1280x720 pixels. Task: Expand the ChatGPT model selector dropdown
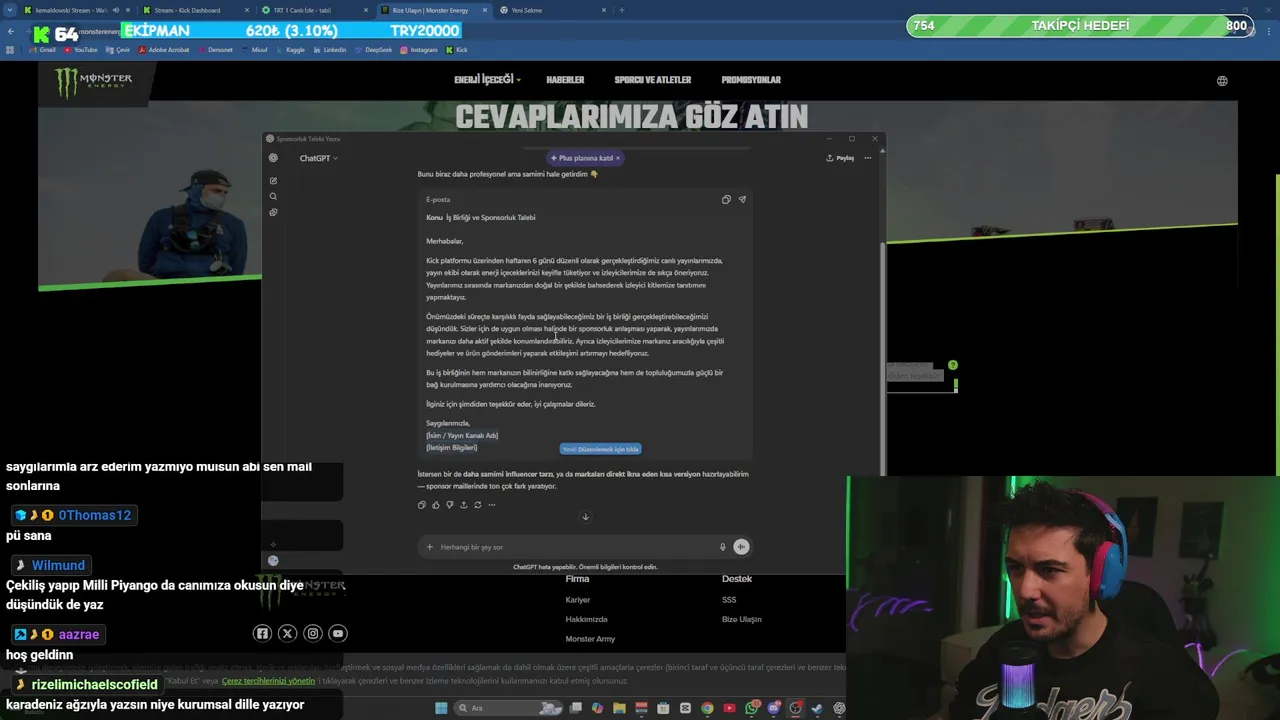[319, 158]
